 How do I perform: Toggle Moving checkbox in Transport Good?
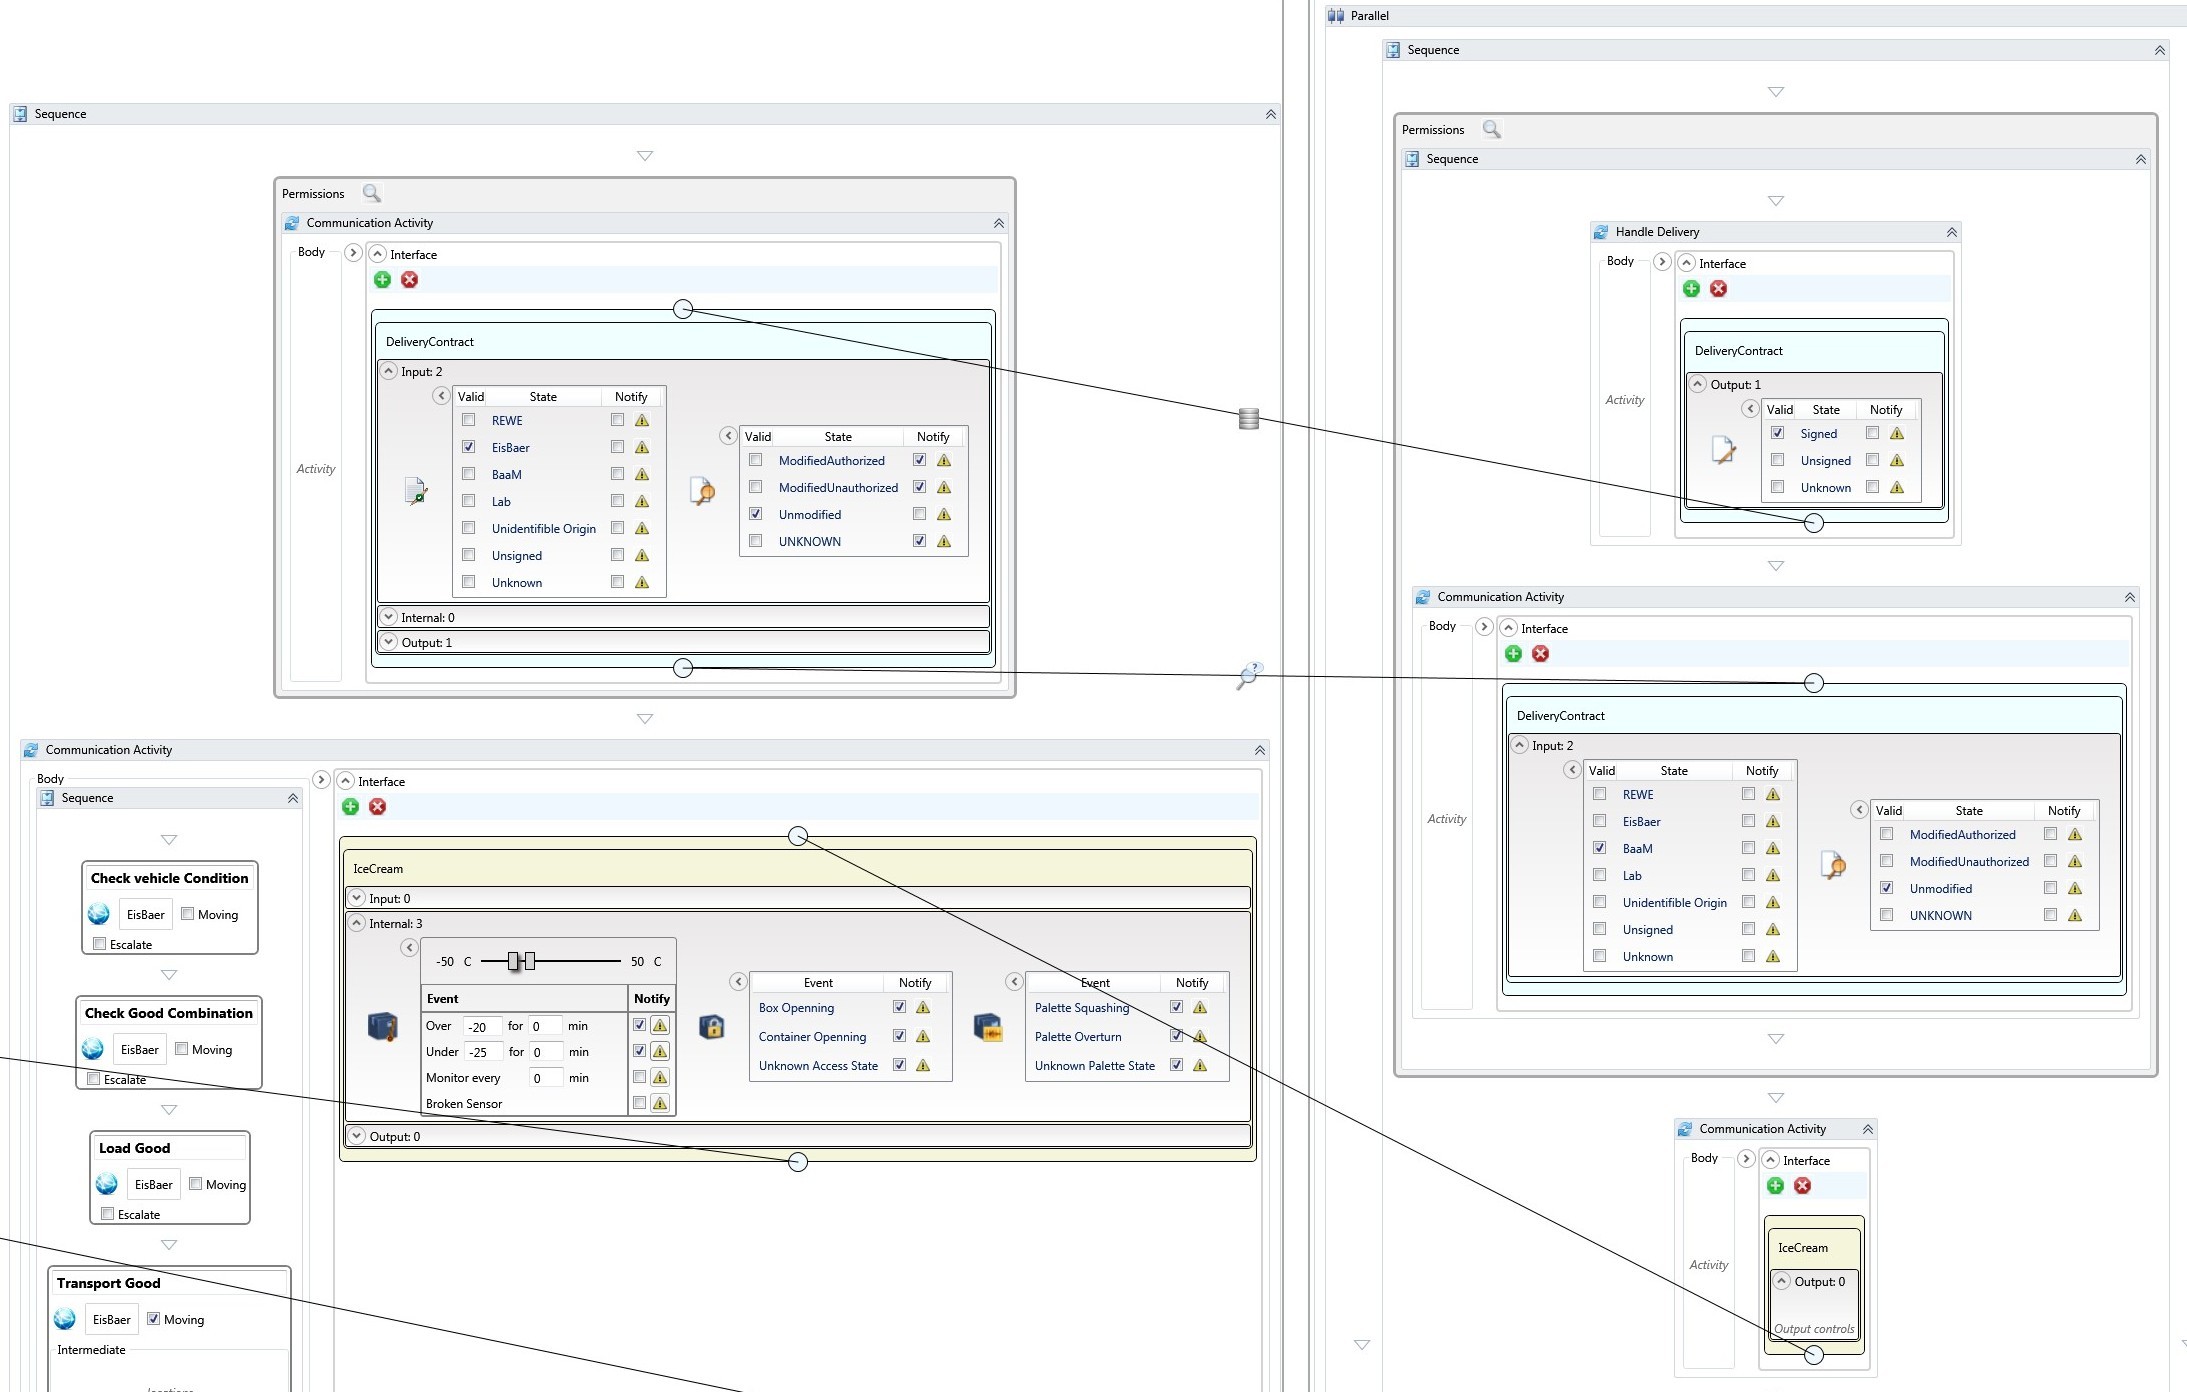(153, 1319)
